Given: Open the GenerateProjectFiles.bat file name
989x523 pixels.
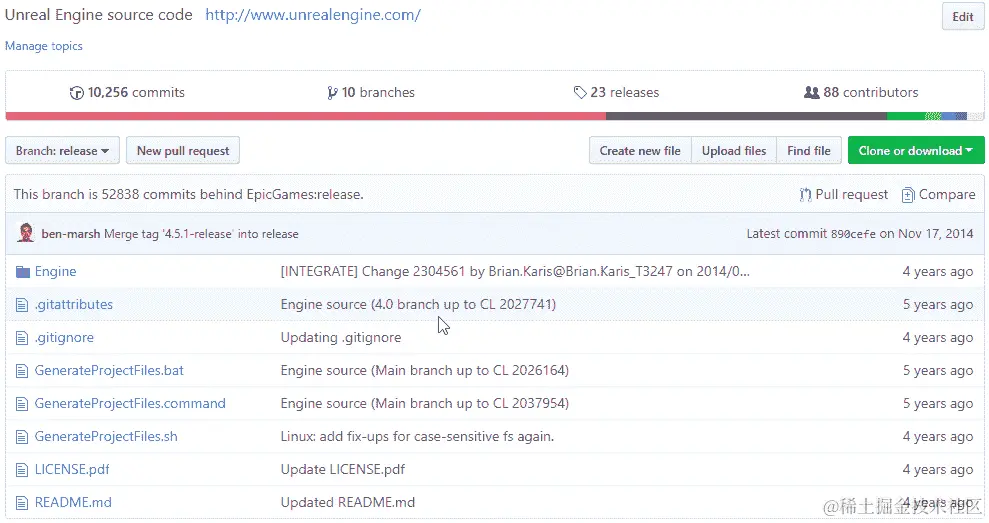Looking at the screenshot, I should pyautogui.click(x=109, y=370).
